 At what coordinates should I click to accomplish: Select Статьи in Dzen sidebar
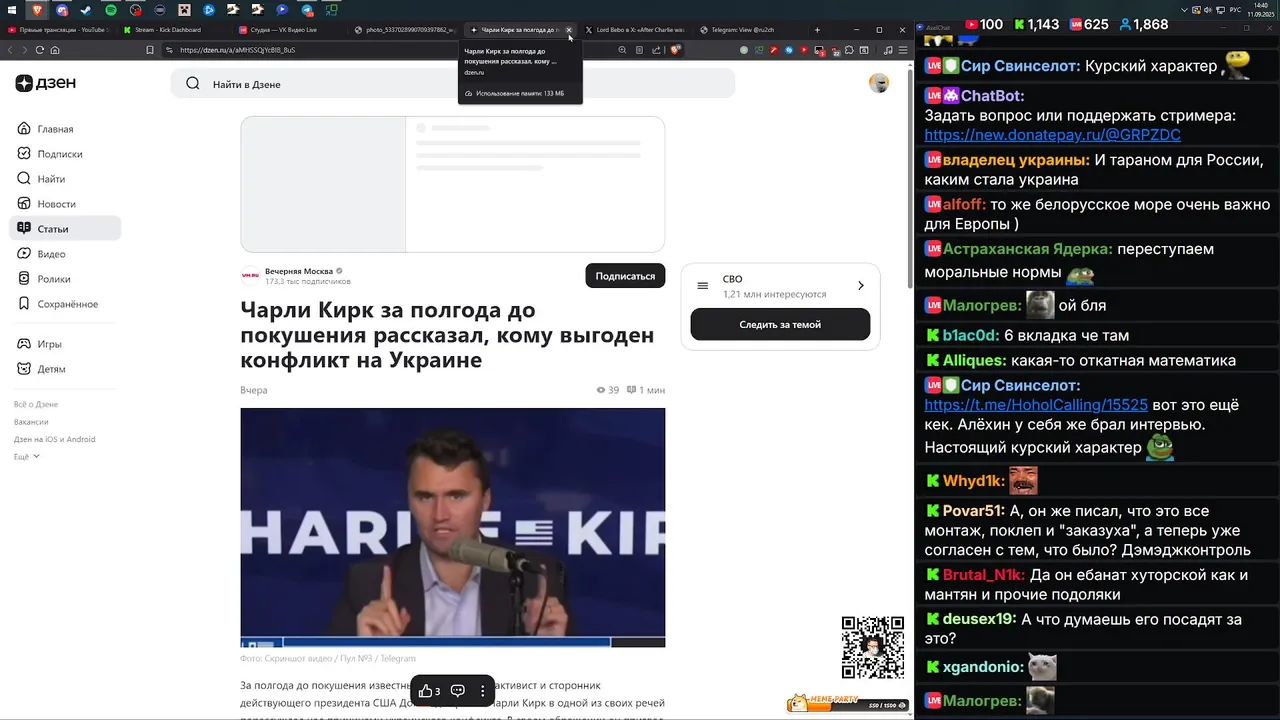click(x=65, y=229)
